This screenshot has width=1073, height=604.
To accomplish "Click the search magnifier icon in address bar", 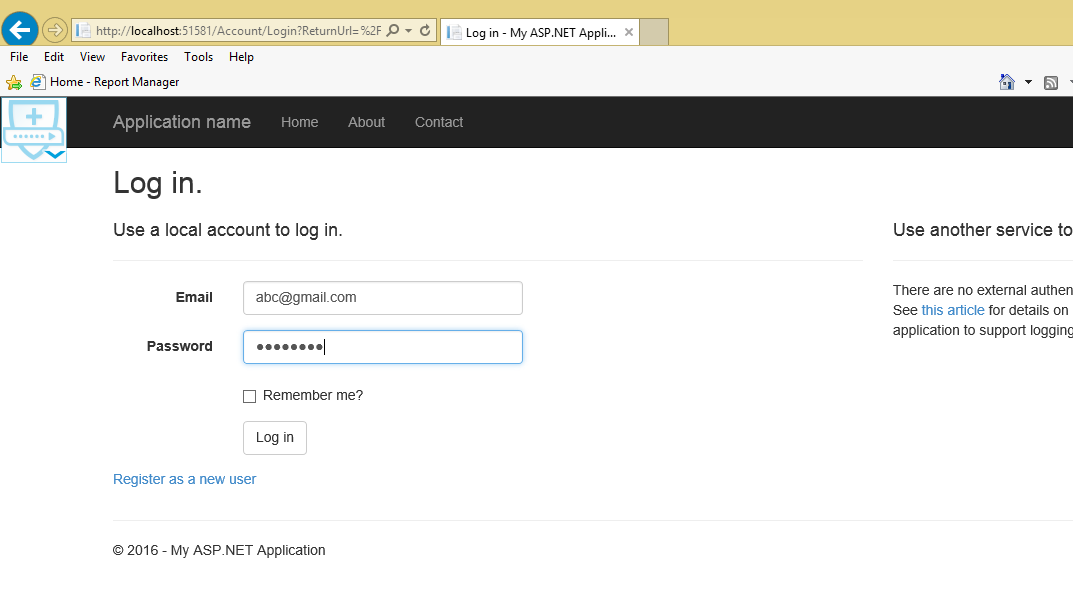I will [393, 31].
